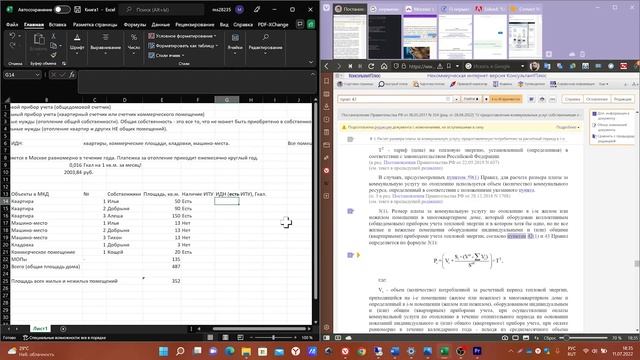Image resolution: width=640 pixels, height=360 pixels.
Task: Switch to the Рецензирование ribbon tab
Action: click(195, 24)
